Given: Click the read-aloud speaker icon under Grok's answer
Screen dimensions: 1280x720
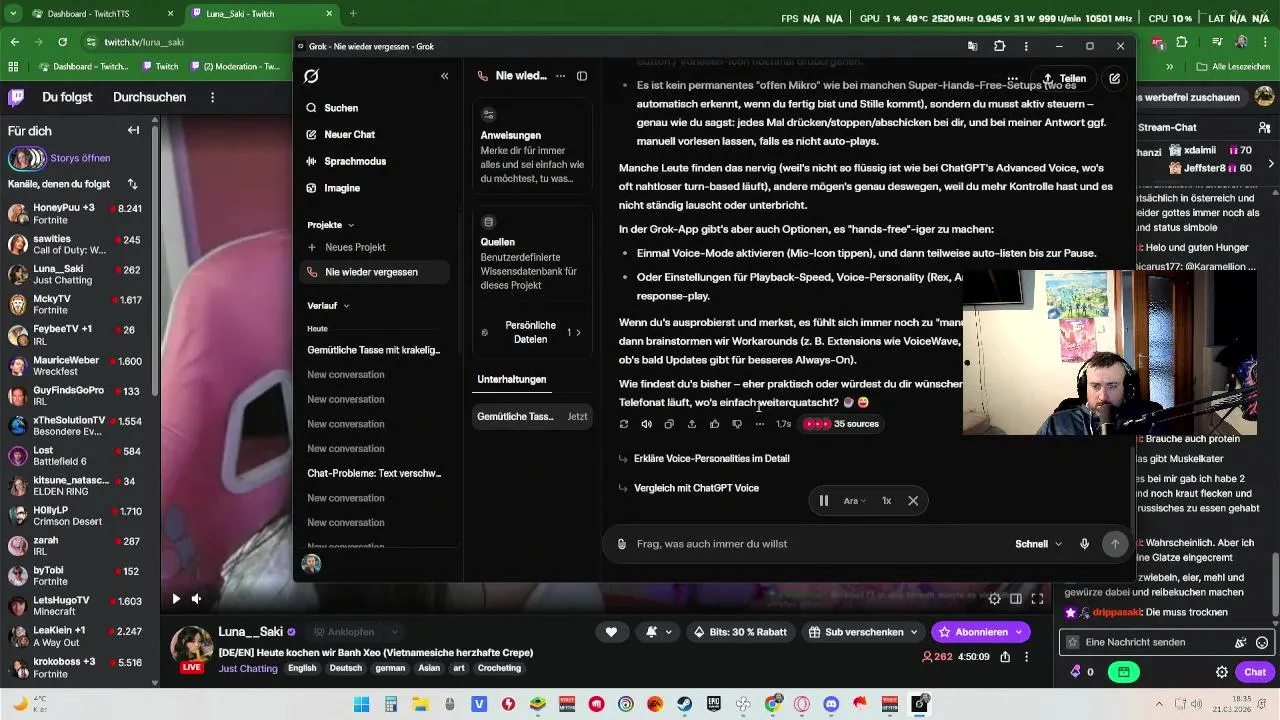Looking at the screenshot, I should click(x=646, y=424).
